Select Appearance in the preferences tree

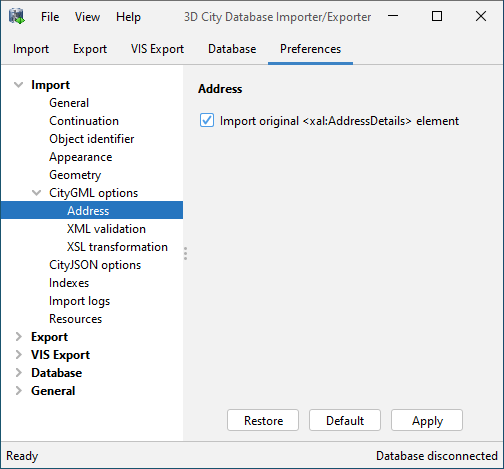(81, 157)
